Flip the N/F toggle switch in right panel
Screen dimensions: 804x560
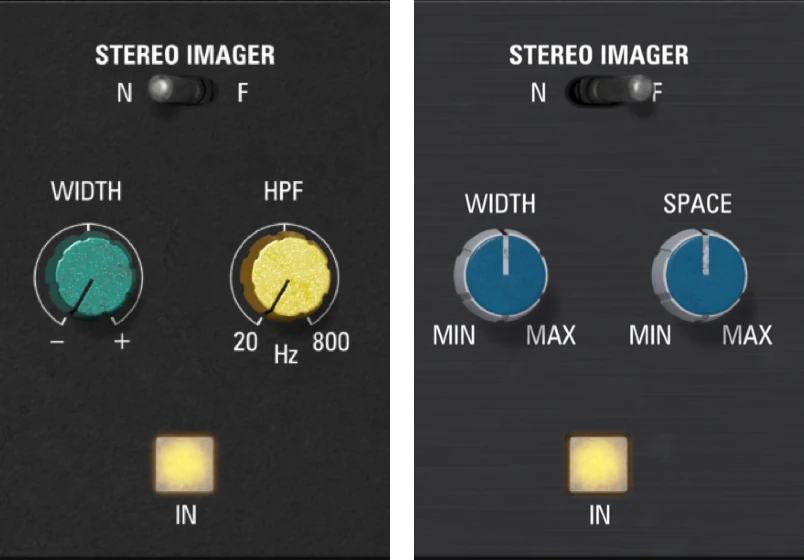609,89
